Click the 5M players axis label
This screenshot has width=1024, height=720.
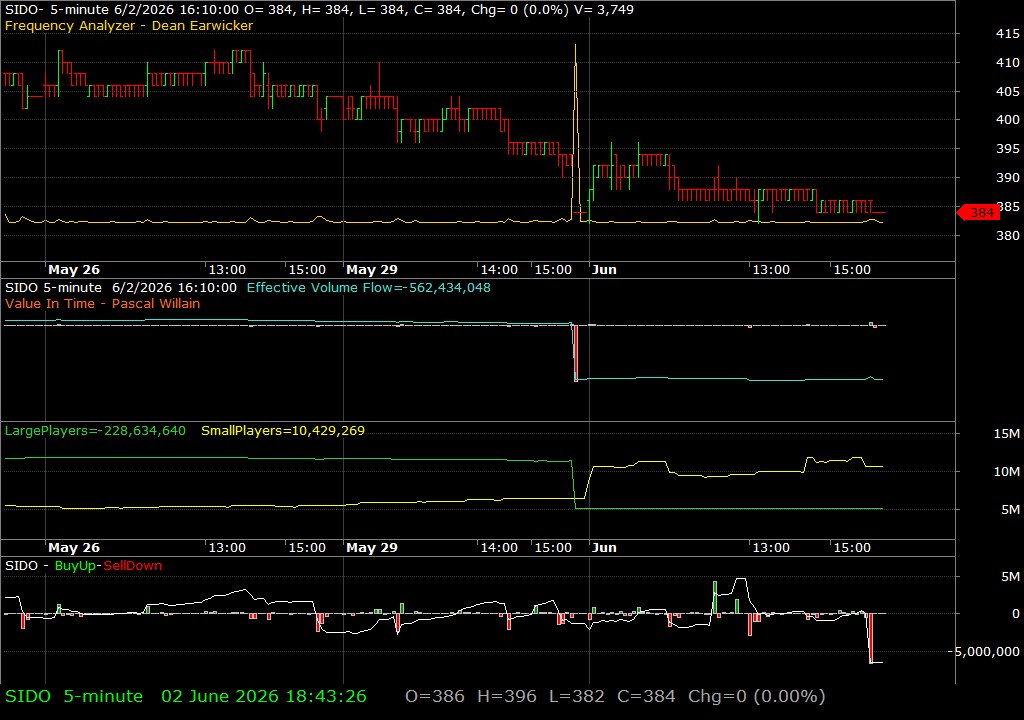(1010, 510)
